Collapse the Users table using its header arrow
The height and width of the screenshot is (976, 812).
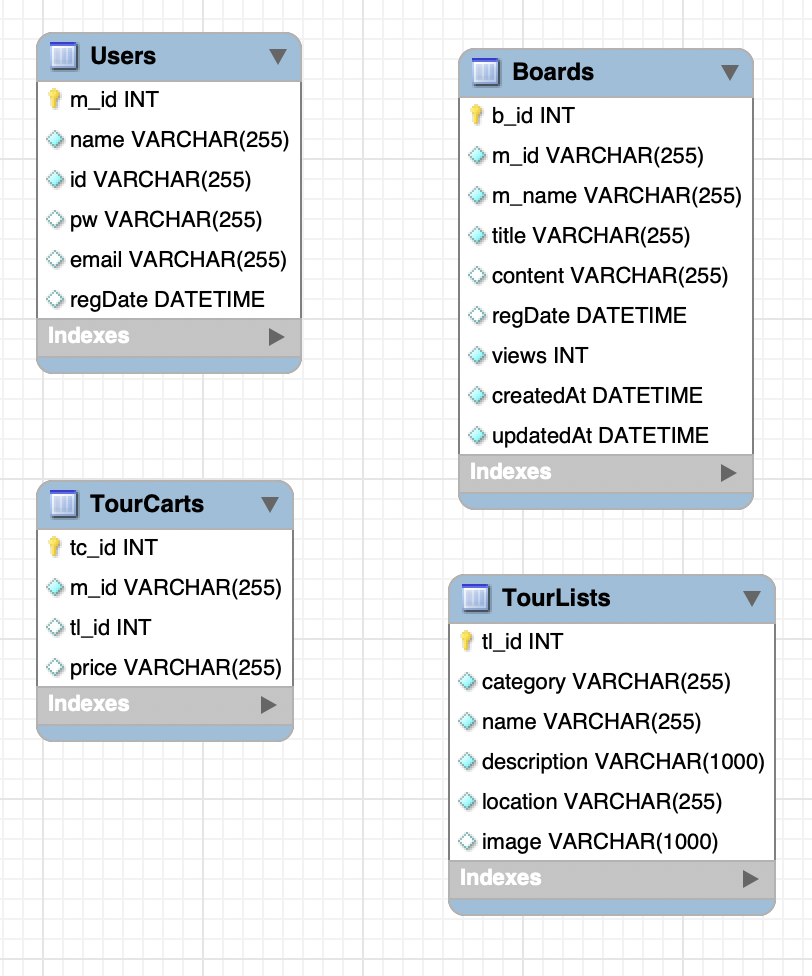[277, 57]
